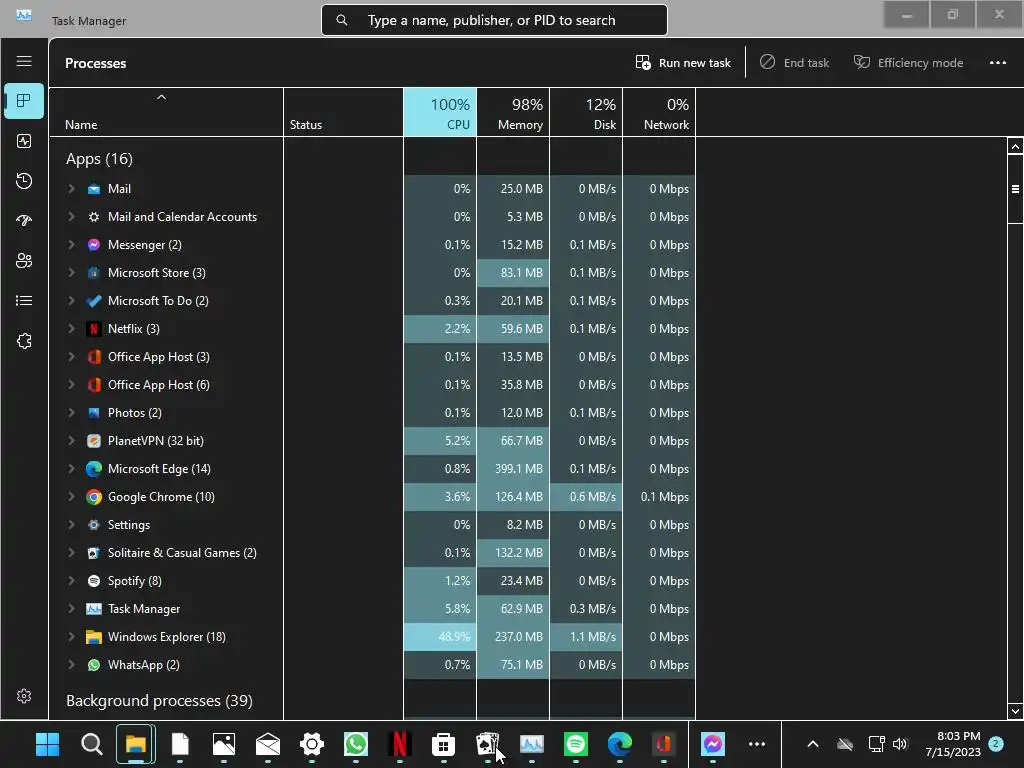This screenshot has width=1024, height=768.
Task: Open the Users sidebar icon
Action: pos(24,261)
